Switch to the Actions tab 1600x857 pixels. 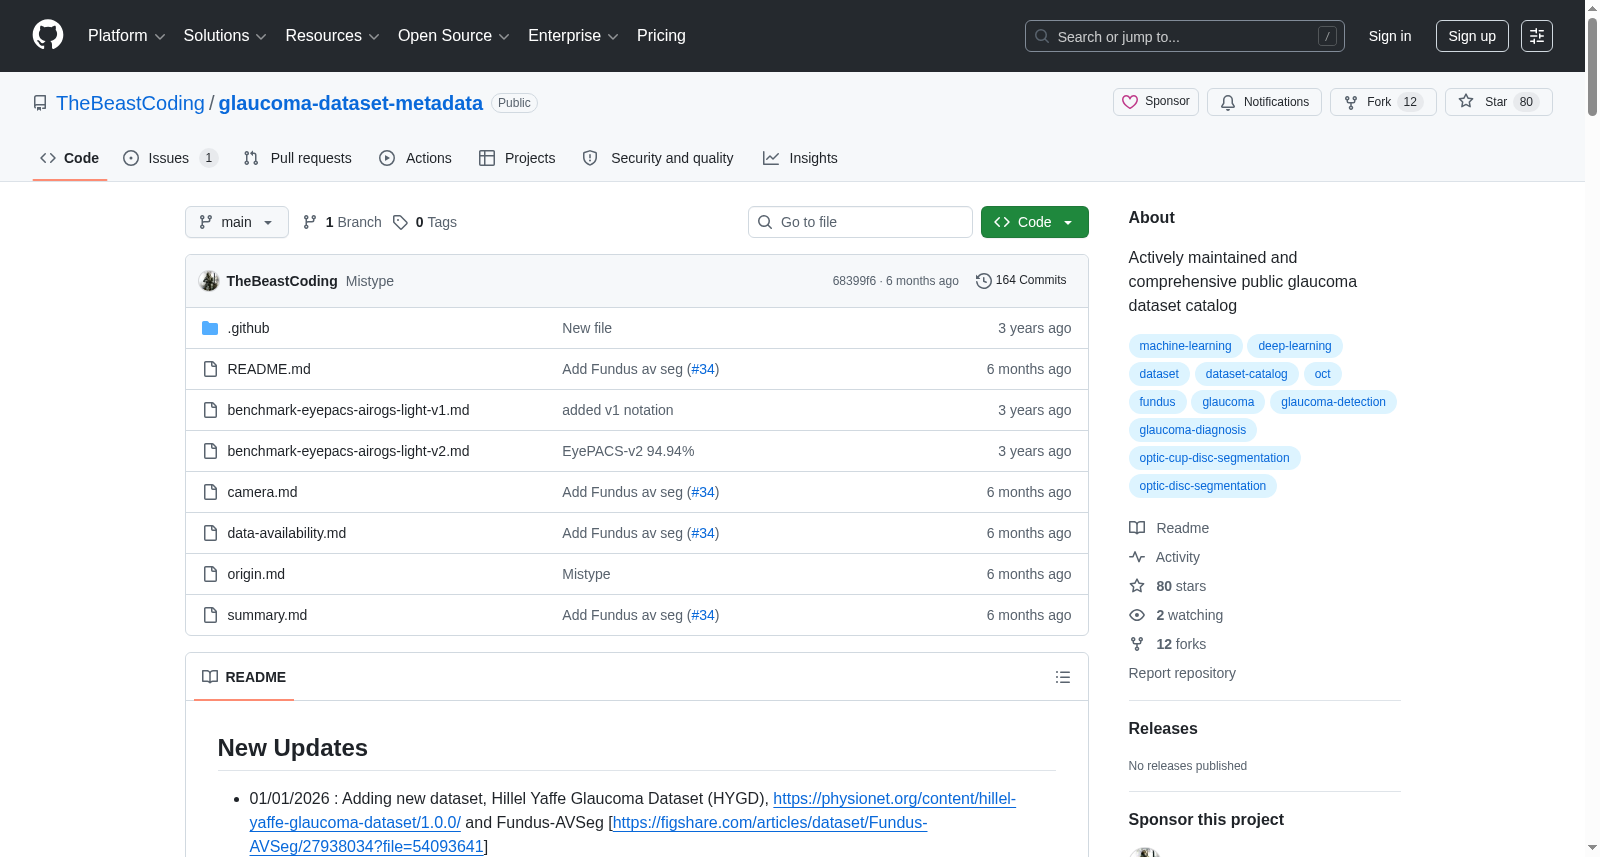(415, 158)
